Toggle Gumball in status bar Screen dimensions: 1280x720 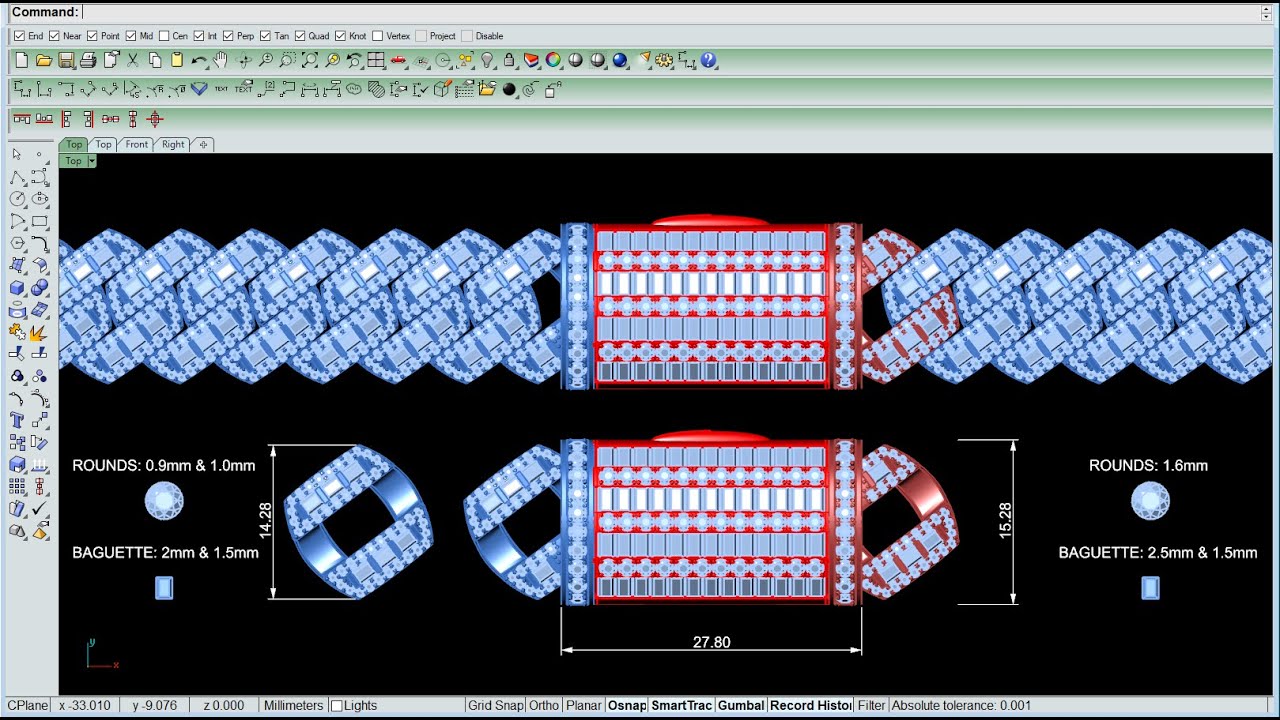click(741, 705)
